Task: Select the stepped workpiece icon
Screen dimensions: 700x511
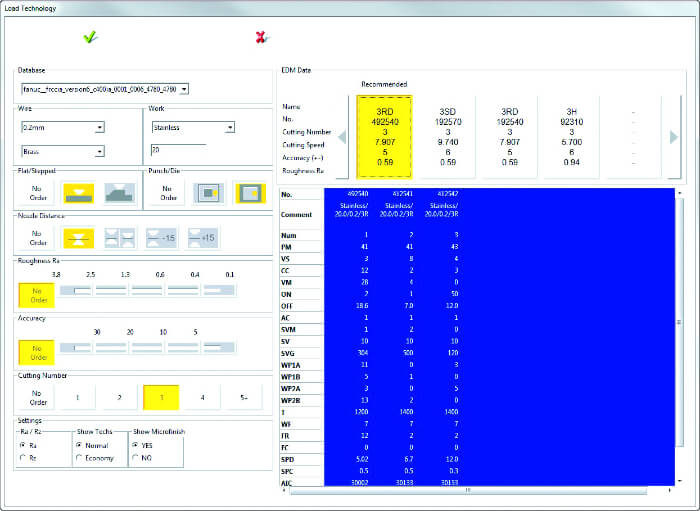Action: 119,193
